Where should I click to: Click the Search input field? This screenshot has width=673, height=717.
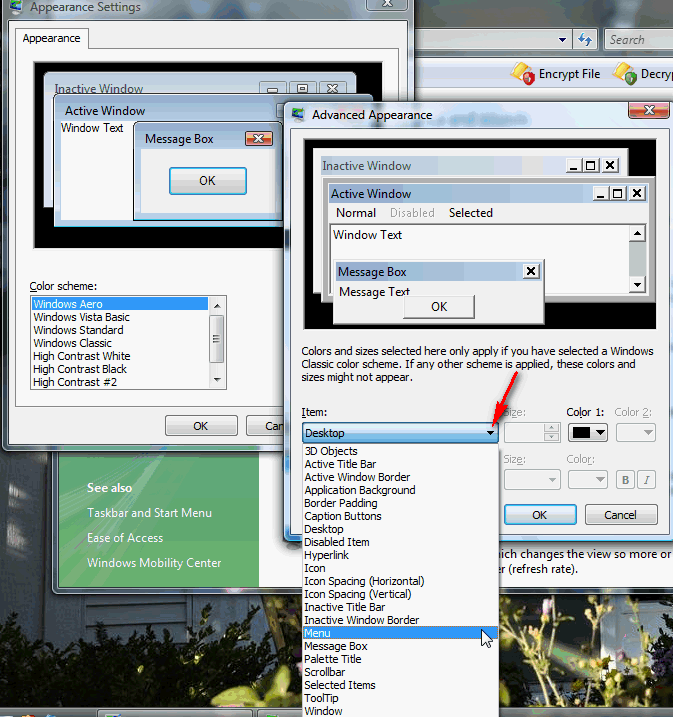639,40
